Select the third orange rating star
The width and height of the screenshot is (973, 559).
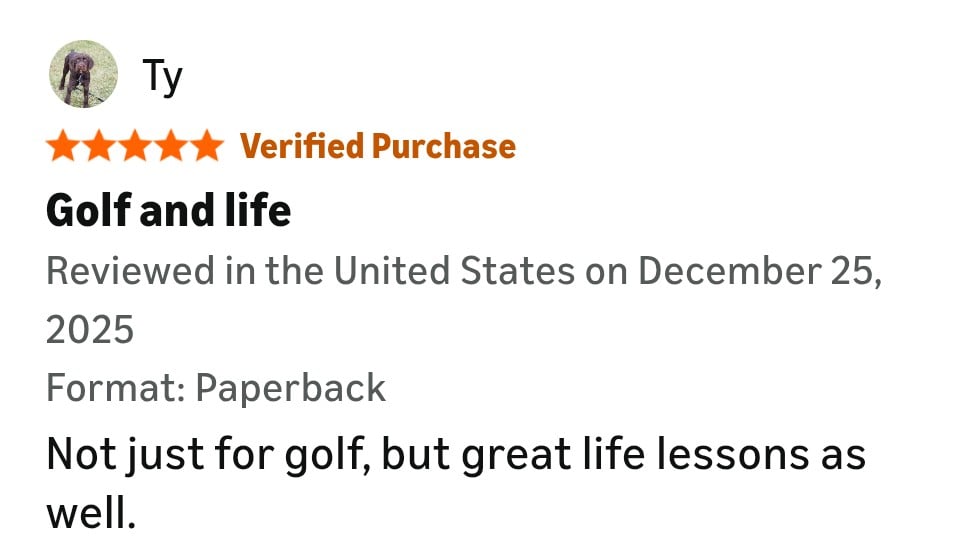point(135,147)
